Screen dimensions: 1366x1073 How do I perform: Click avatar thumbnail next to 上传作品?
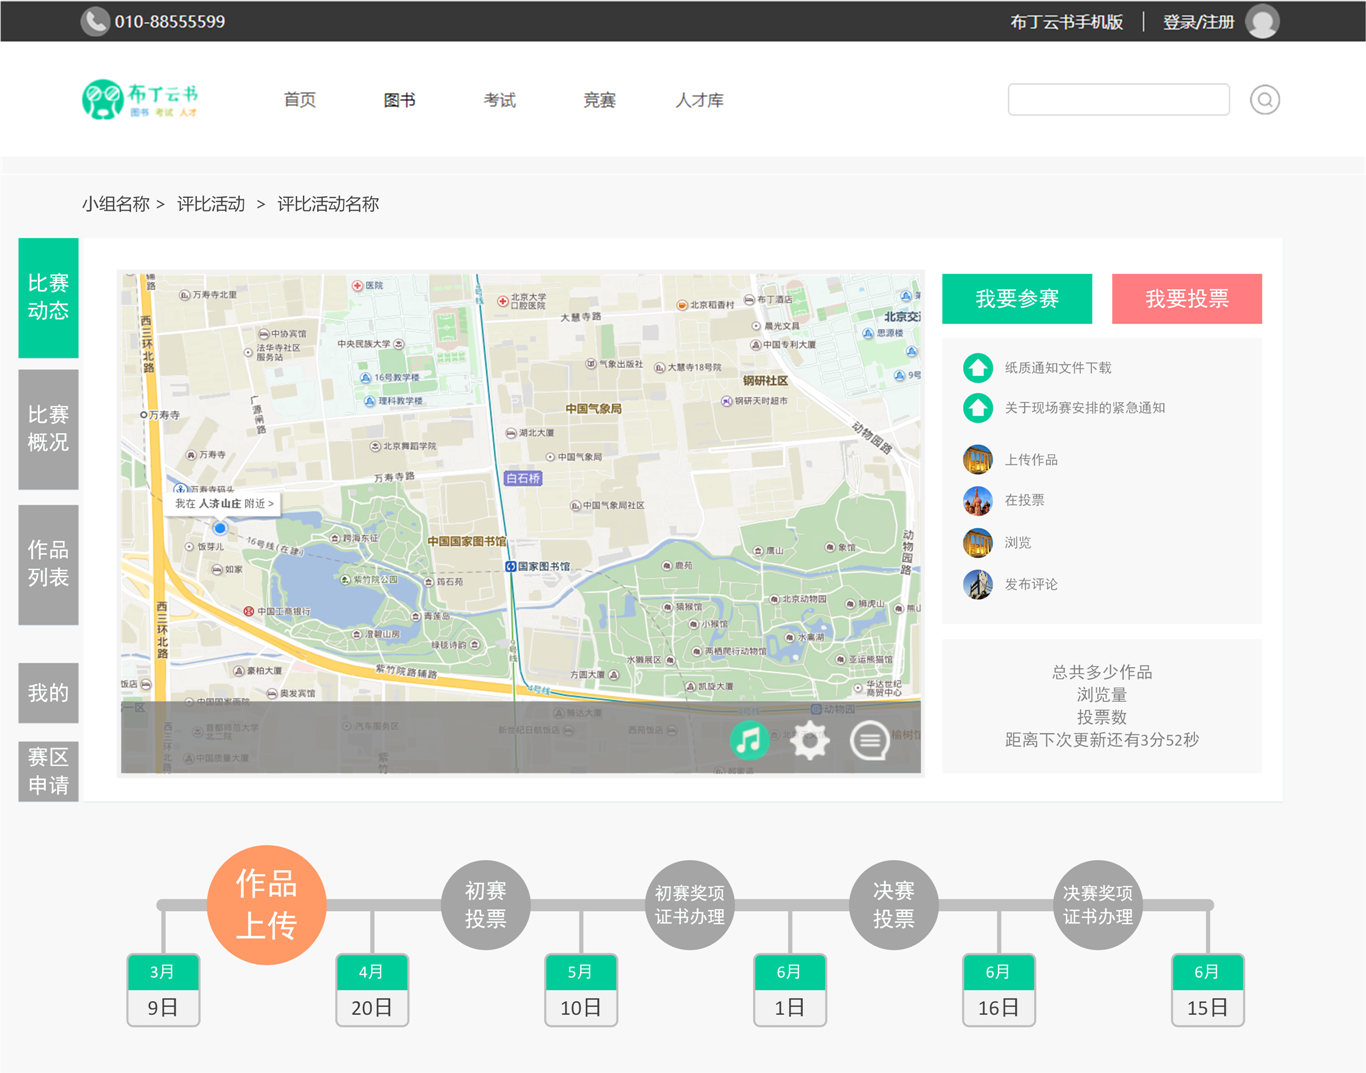click(977, 460)
